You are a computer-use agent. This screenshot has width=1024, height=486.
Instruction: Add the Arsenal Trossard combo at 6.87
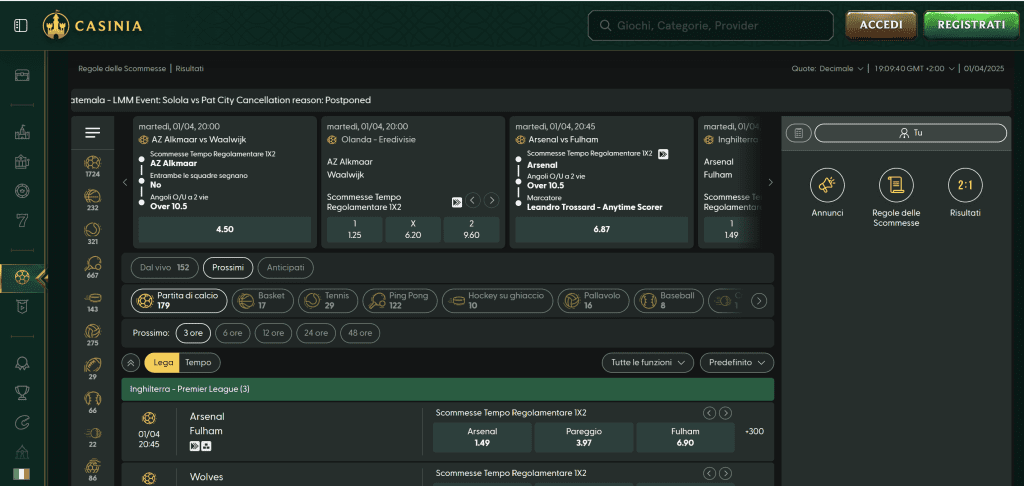(601, 229)
